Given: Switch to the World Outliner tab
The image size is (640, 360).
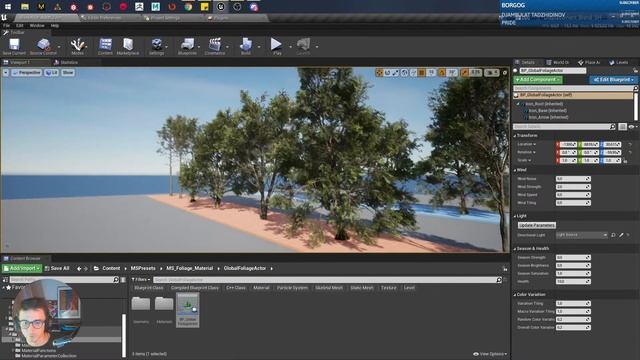Looking at the screenshot, I should [x=558, y=62].
